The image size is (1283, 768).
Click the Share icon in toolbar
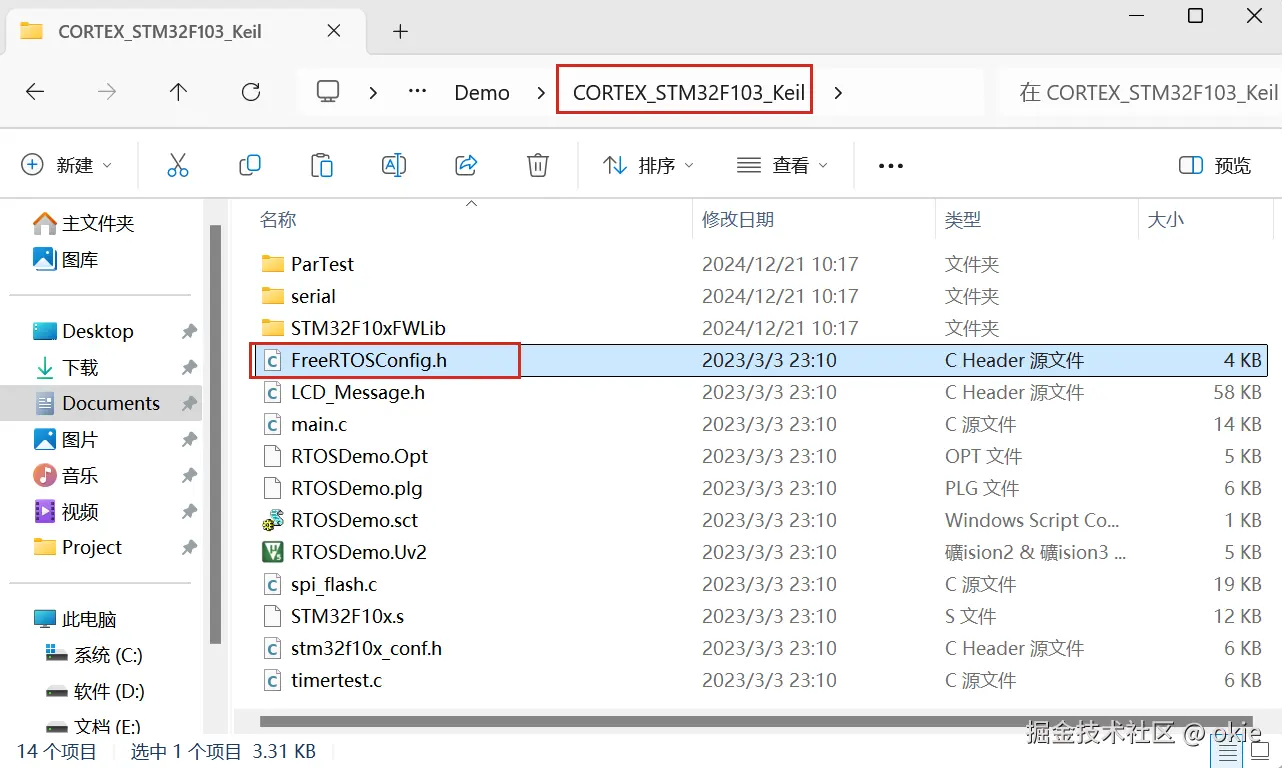(466, 165)
